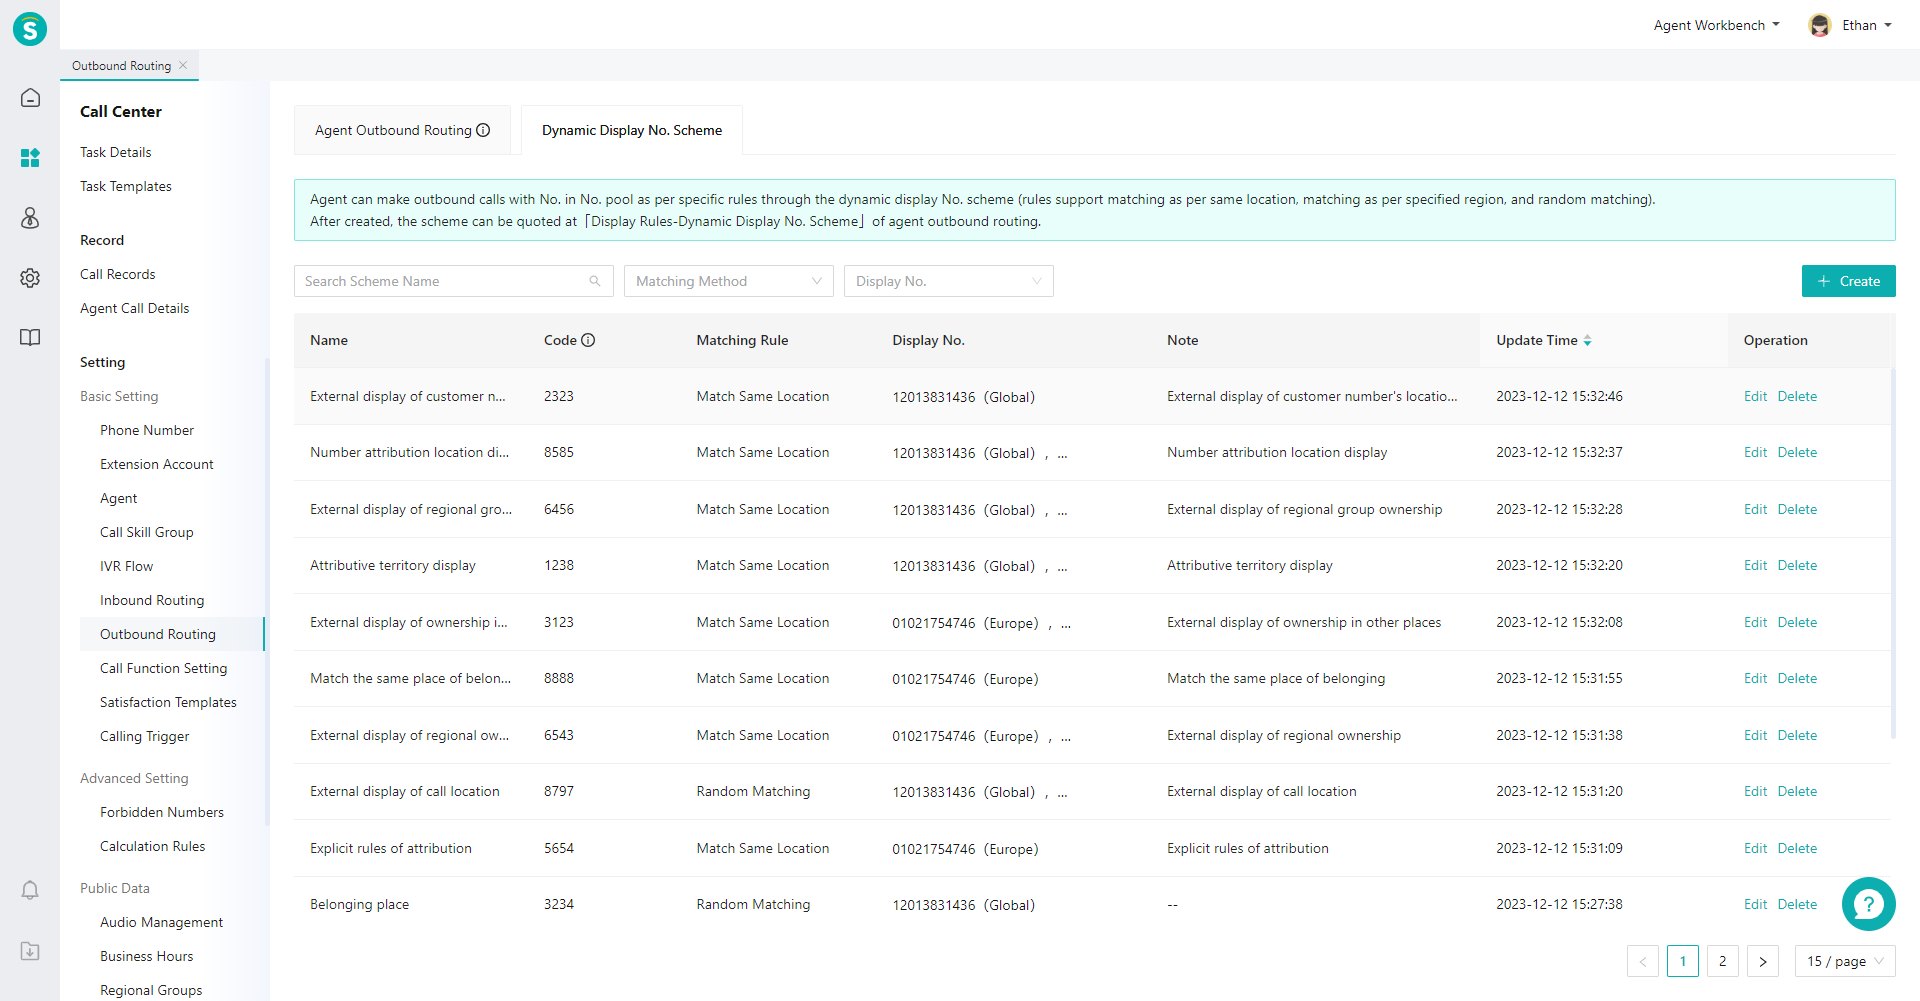The image size is (1920, 1001).
Task: Click 'Random Matching' in Belonging place row
Action: 753,904
